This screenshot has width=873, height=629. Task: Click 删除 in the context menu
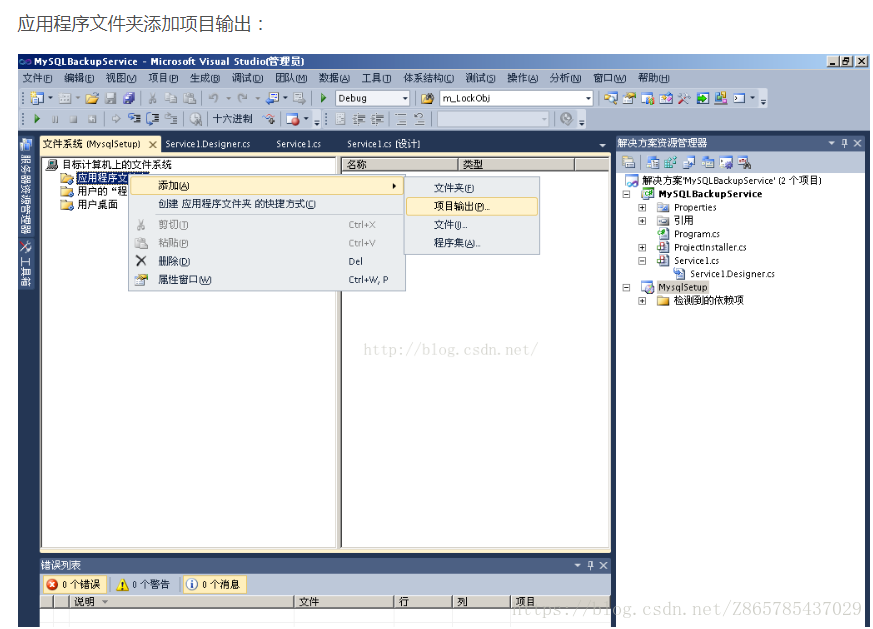tap(267, 261)
